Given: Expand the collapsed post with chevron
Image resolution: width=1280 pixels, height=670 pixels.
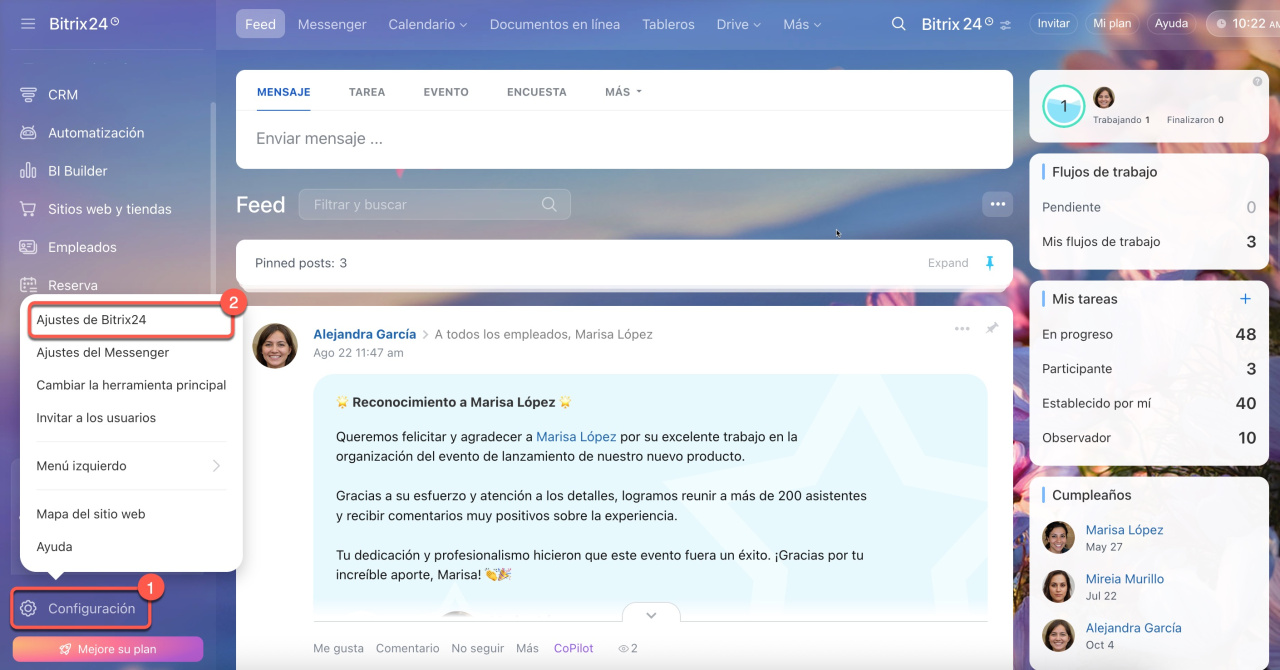Looking at the screenshot, I should point(651,615).
